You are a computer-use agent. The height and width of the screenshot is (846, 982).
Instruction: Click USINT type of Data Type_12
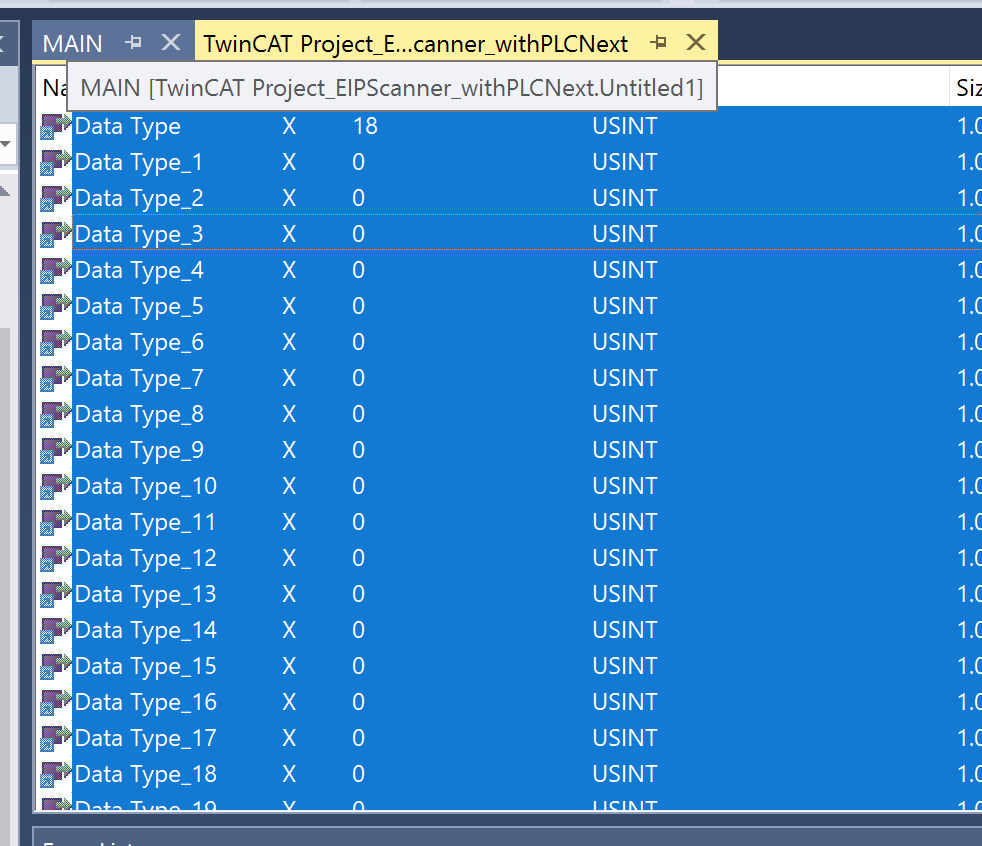(624, 559)
